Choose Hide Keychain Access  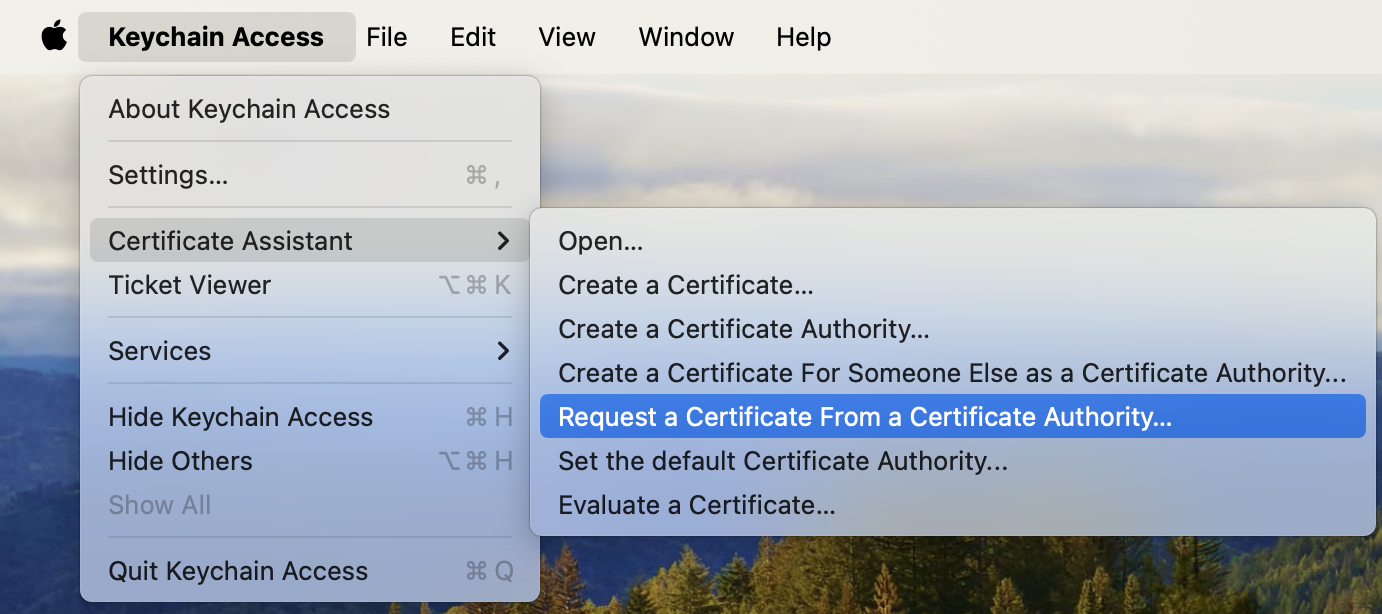pyautogui.click(x=240, y=417)
